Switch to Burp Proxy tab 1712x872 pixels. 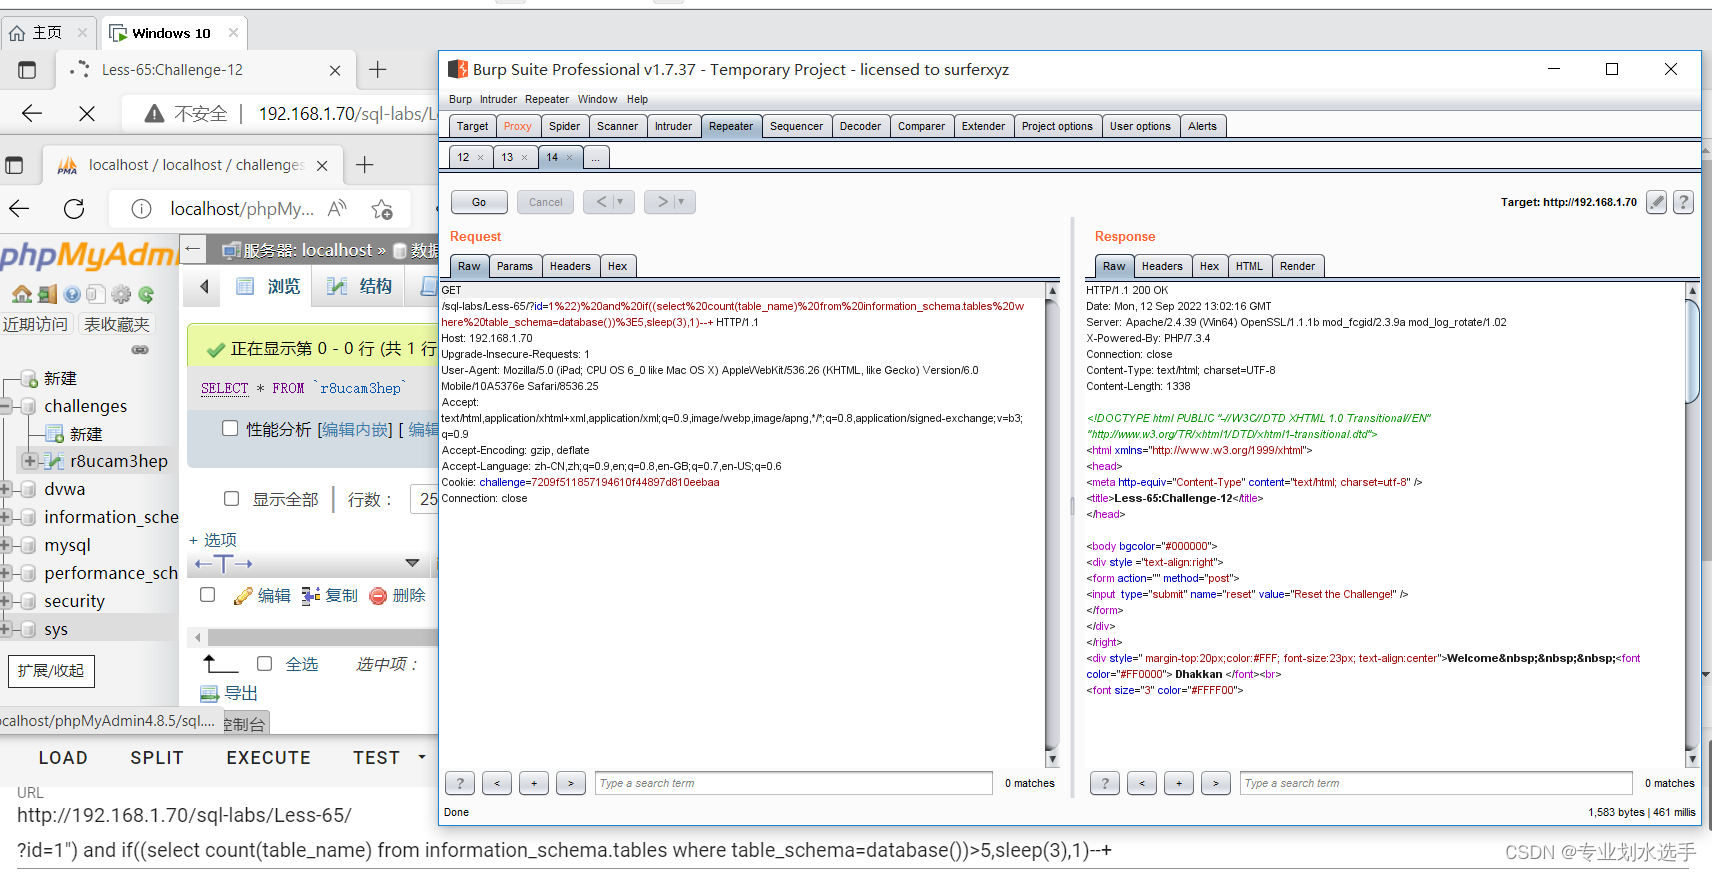pos(518,126)
